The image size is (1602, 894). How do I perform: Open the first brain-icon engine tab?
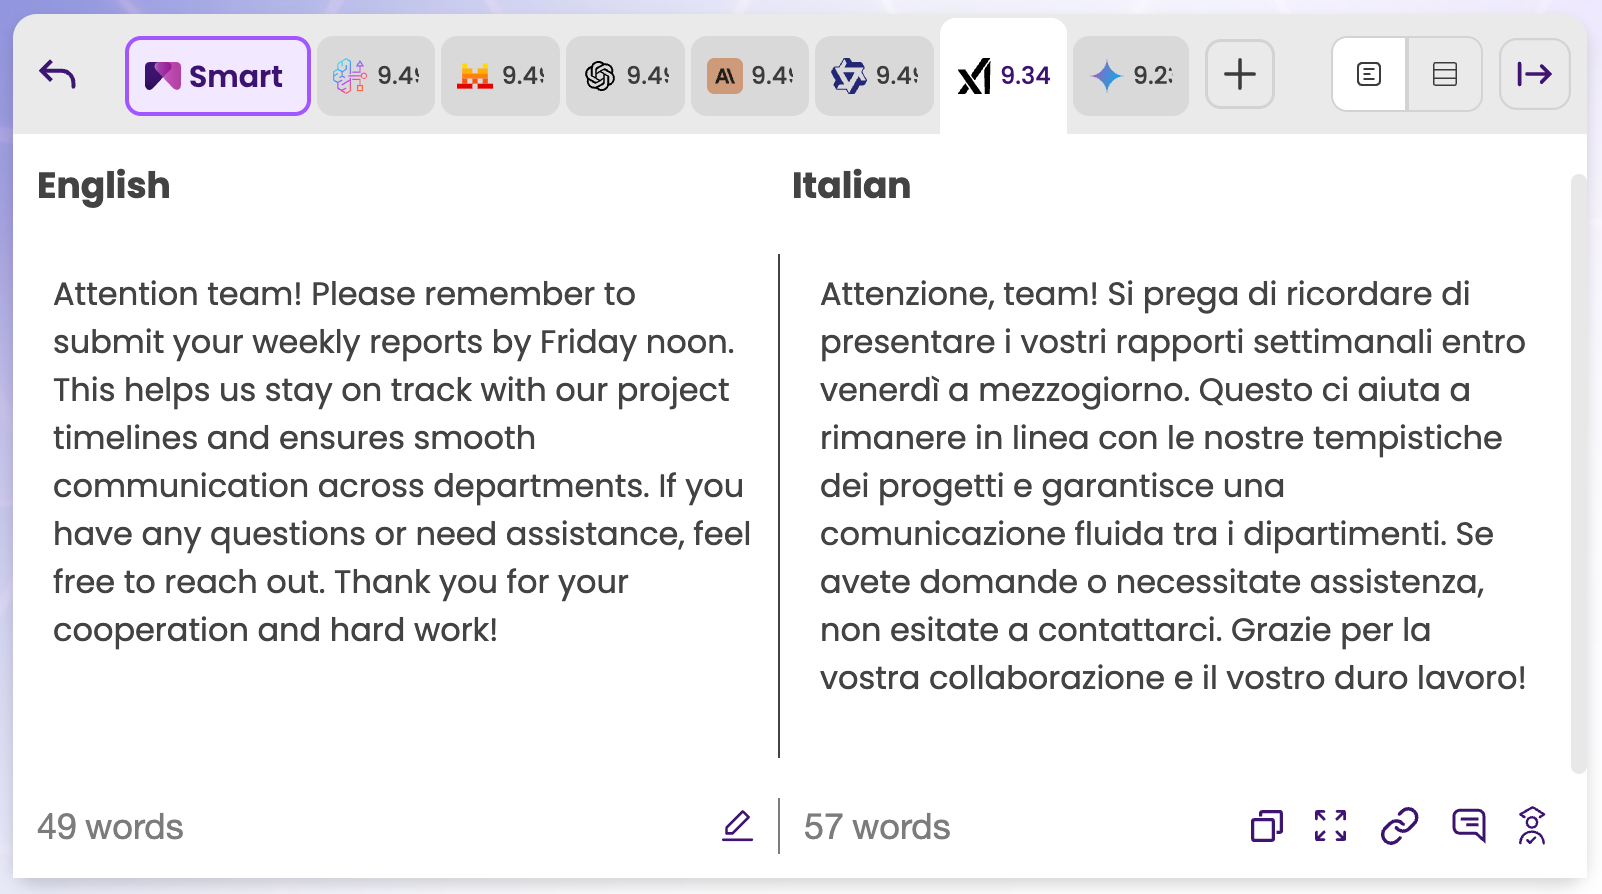click(x=375, y=76)
